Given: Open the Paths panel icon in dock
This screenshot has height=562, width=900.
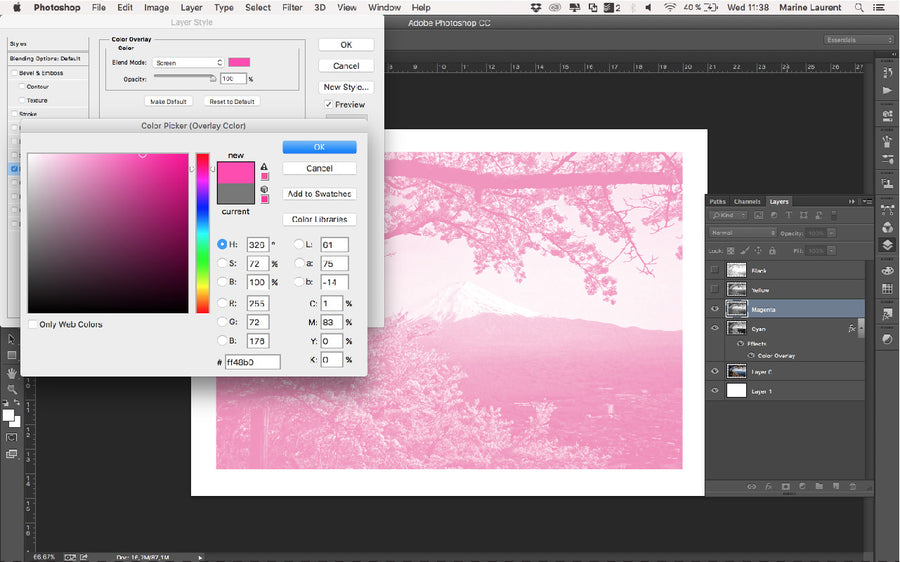Looking at the screenshot, I should 887,210.
